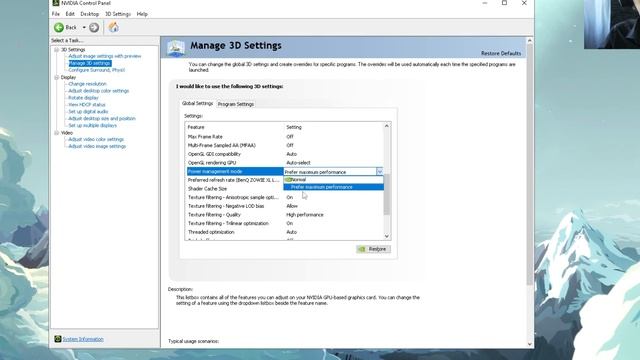
Task: Select the OpenGL GDI compatibility row
Action: (x=285, y=154)
